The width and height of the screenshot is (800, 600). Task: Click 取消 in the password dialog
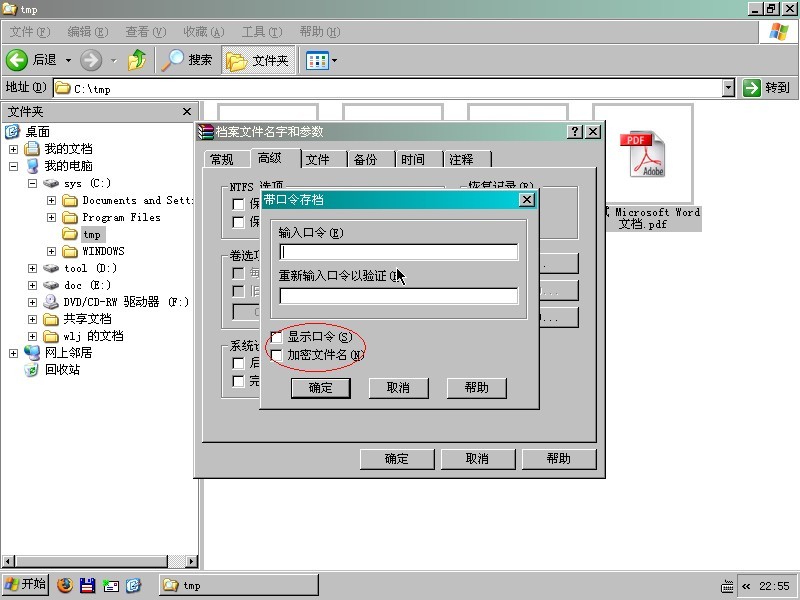tap(398, 388)
